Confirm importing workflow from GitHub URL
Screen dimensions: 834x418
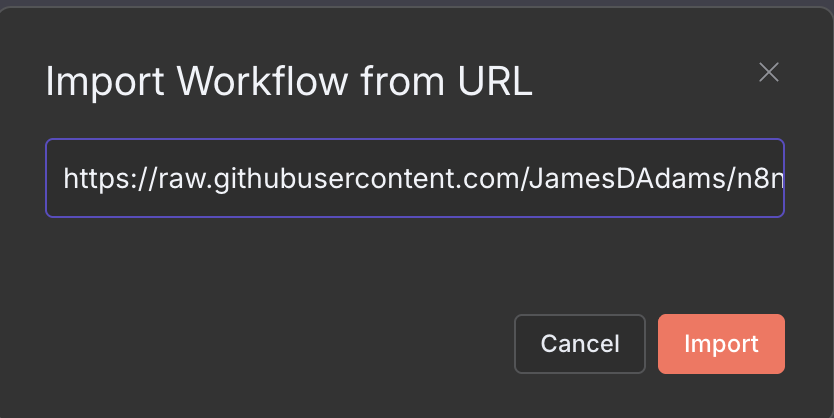721,344
